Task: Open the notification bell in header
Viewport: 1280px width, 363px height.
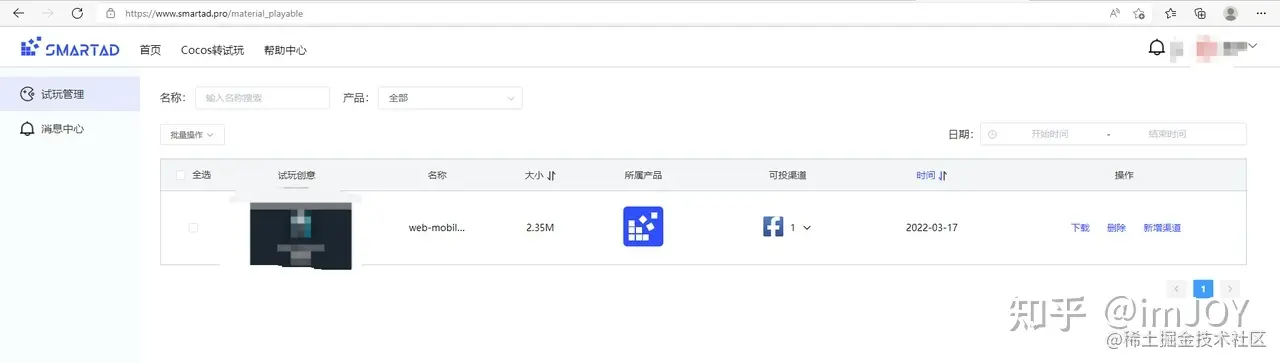Action: 1157,47
